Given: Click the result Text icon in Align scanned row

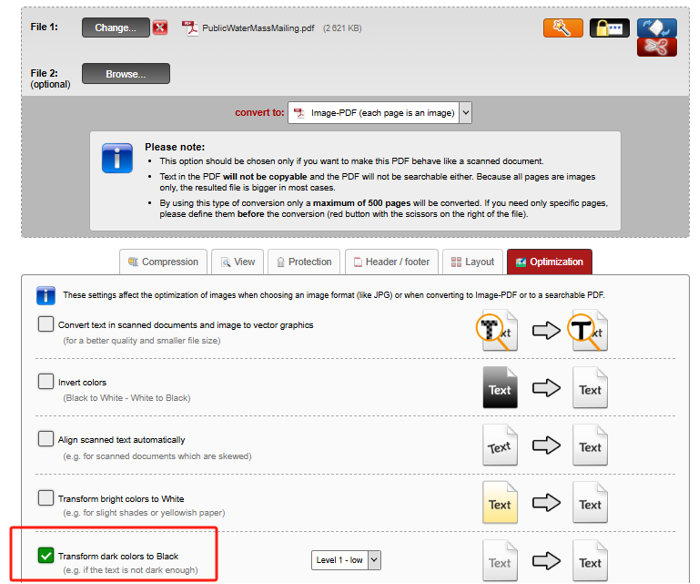Looking at the screenshot, I should [590, 445].
